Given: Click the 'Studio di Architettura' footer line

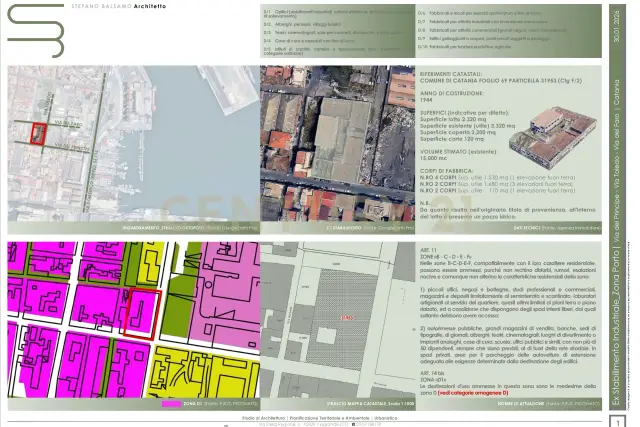Looking at the screenshot, I should coord(319,418).
